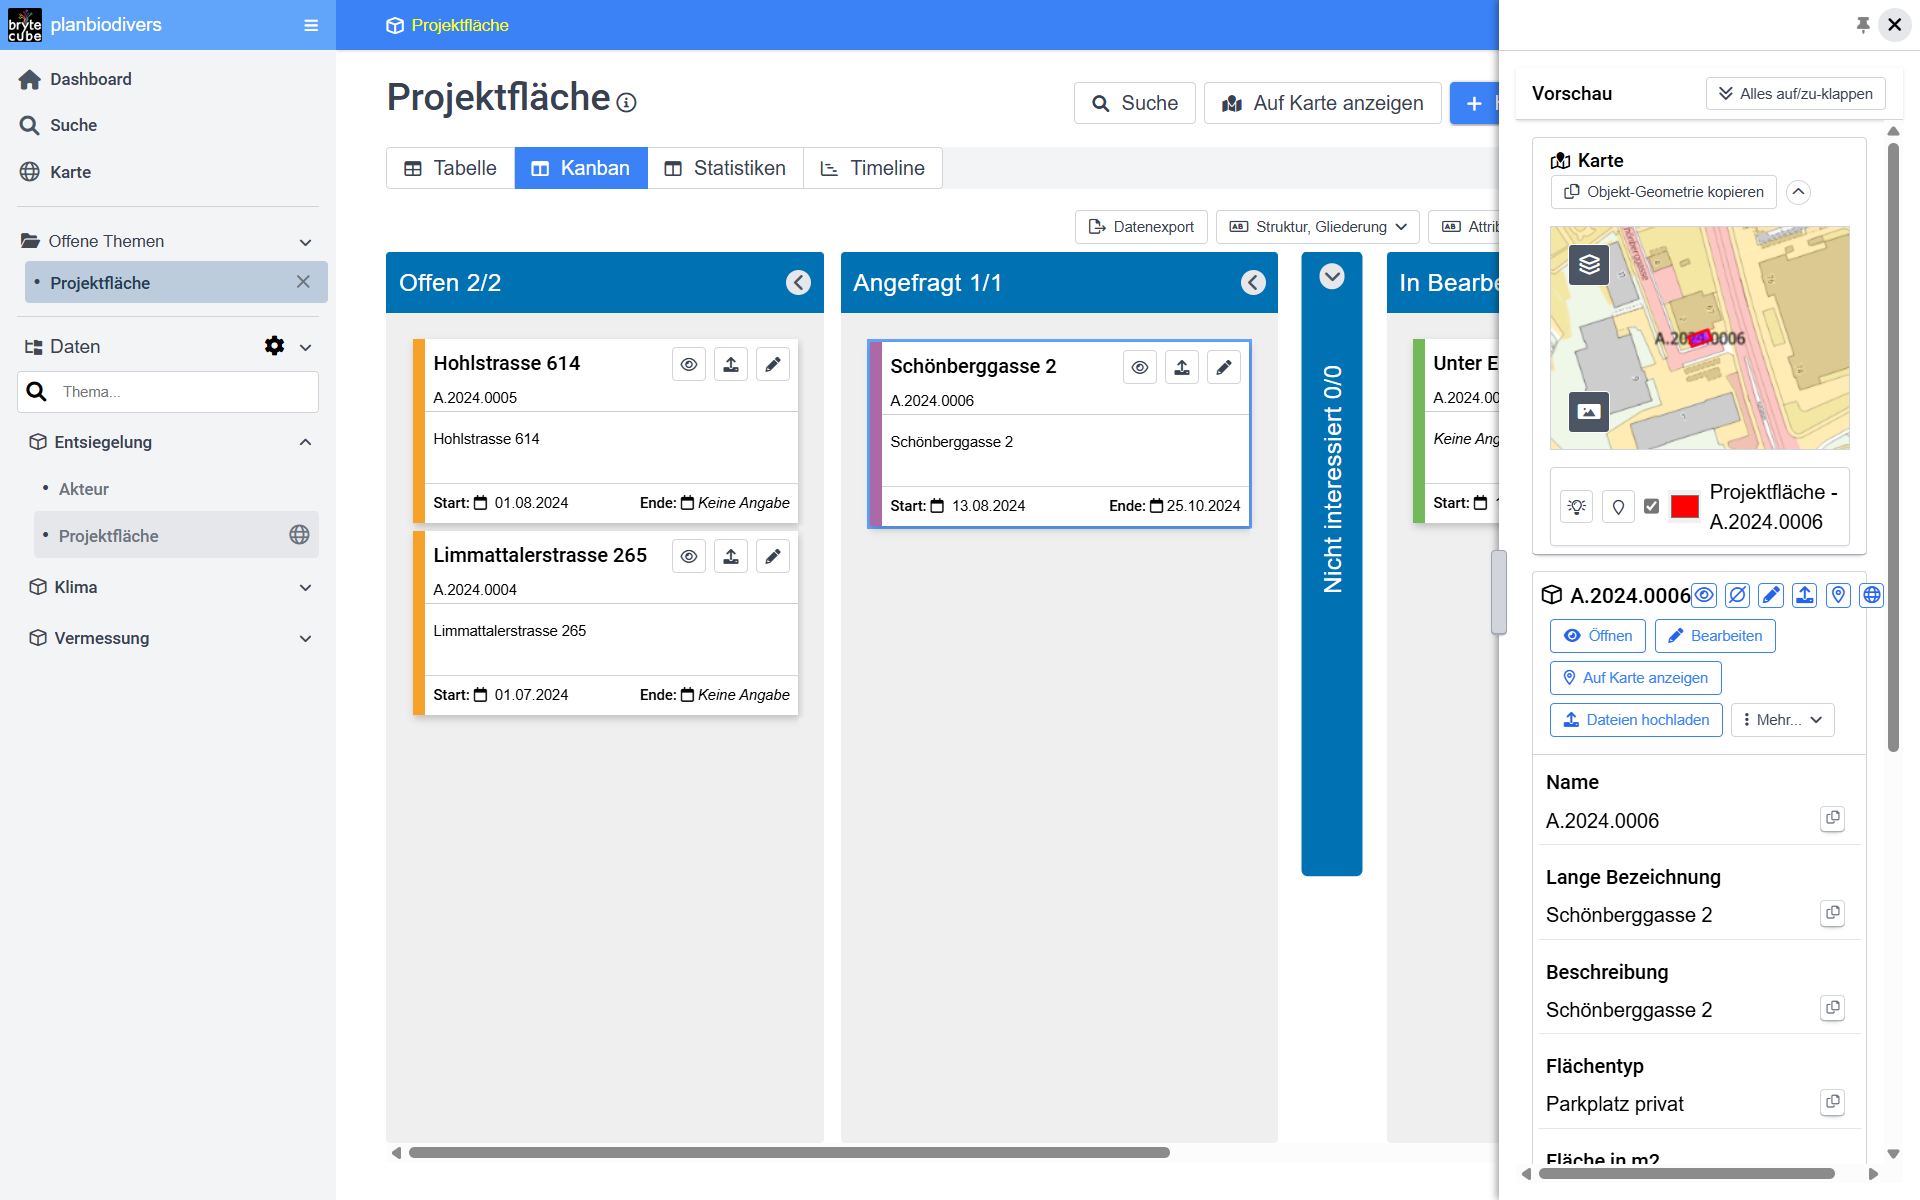This screenshot has height=1200, width=1920.
Task: Click Dateien hochladen button
Action: [x=1636, y=720]
